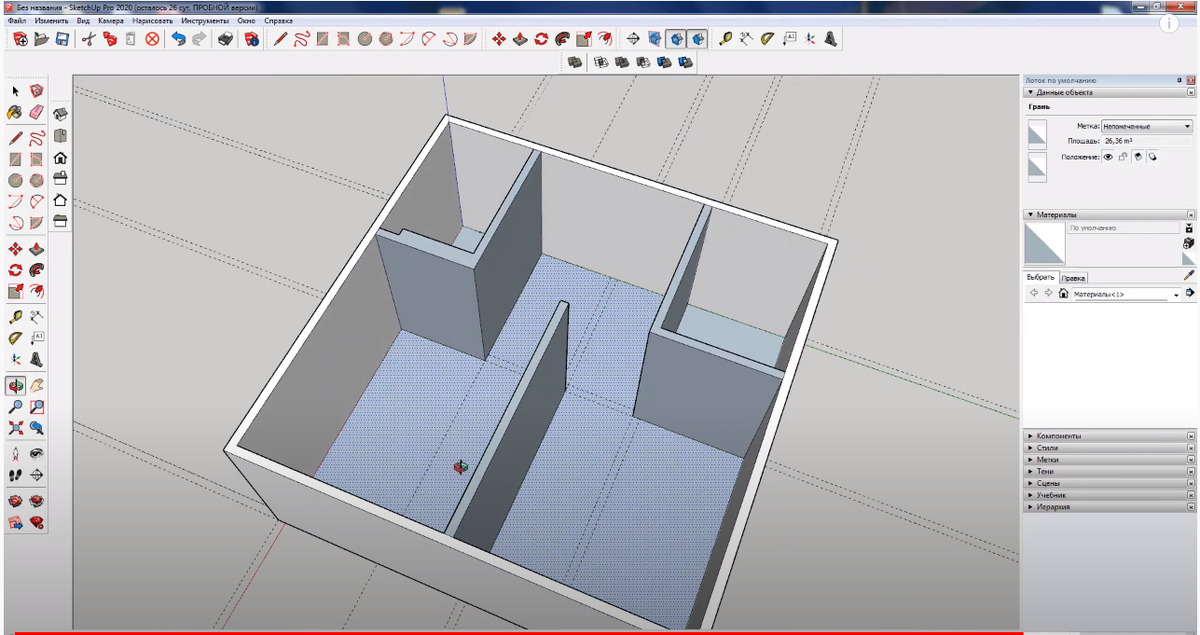Screen dimensions: 1200x635
Task: Pick the Paint Bucket tool
Action: pyautogui.click(x=16, y=112)
